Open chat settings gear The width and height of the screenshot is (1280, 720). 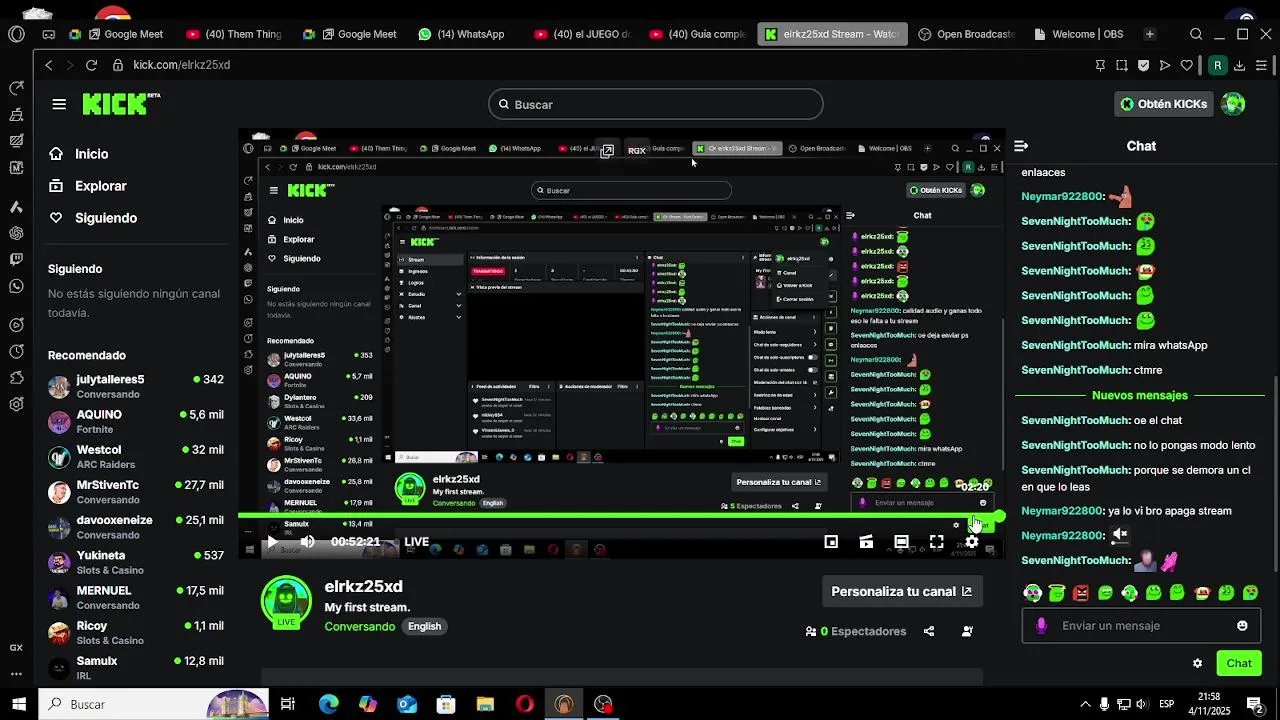point(1197,663)
